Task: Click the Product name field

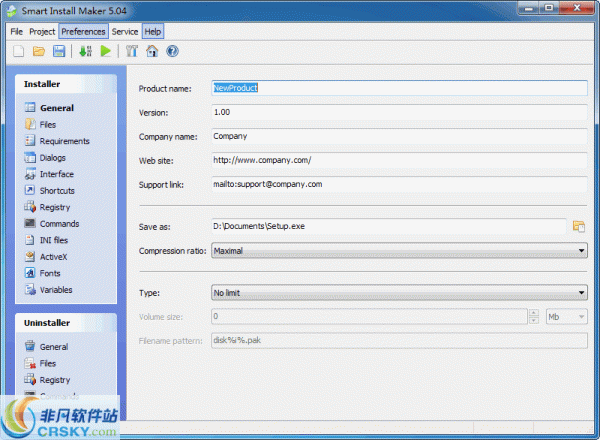Action: [399, 88]
